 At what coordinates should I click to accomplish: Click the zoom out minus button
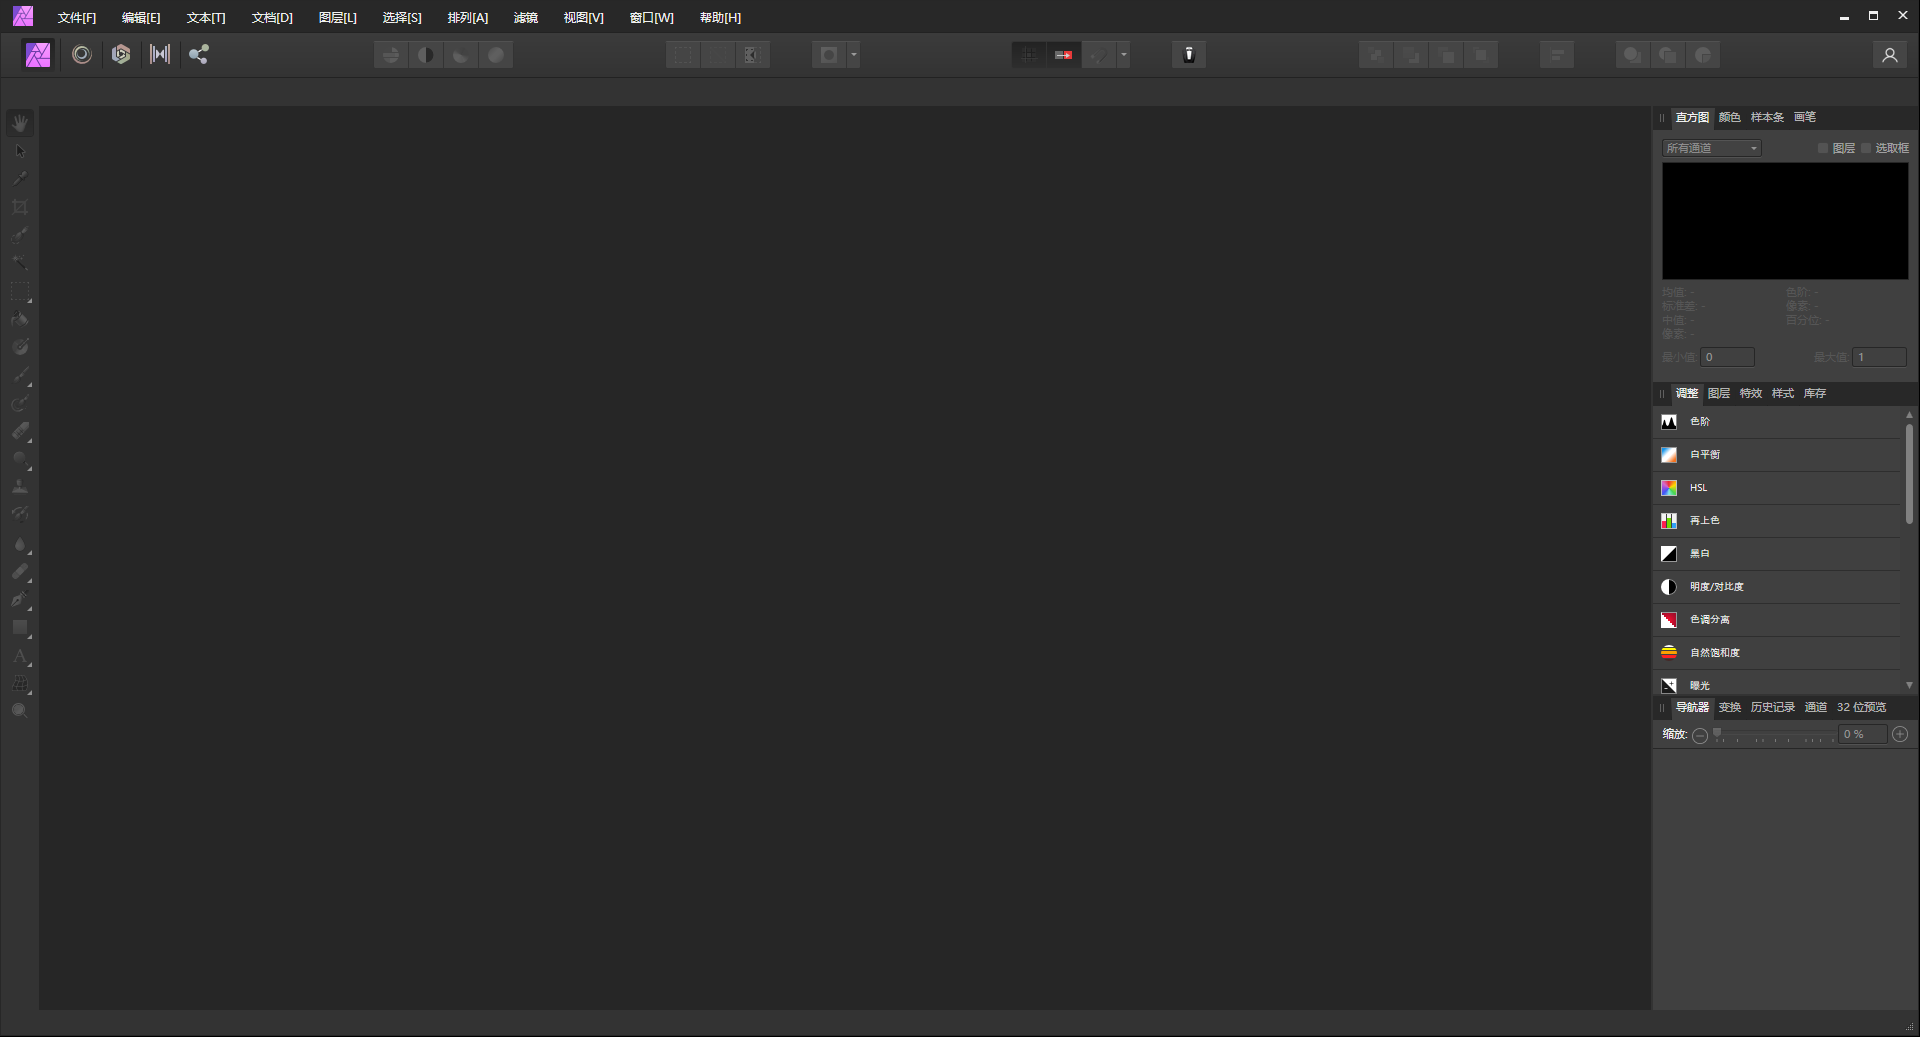point(1700,735)
